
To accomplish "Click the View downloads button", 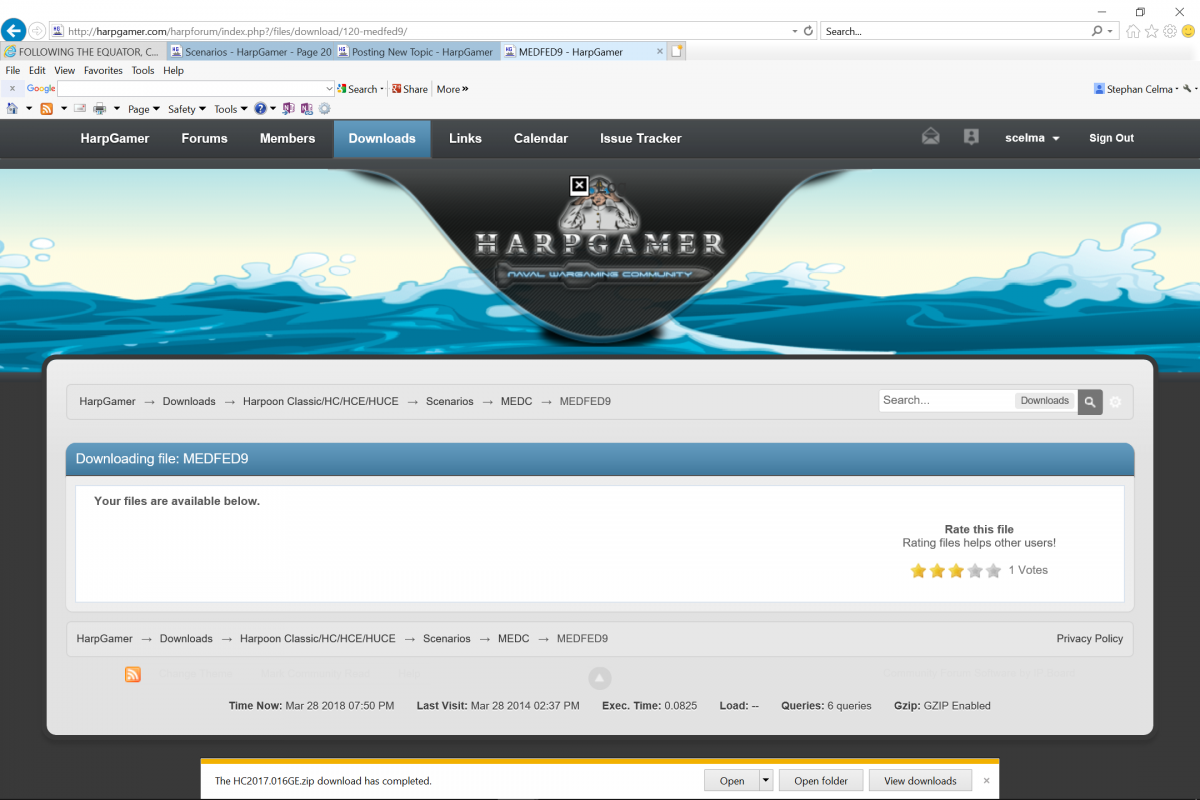I will tap(919, 781).
